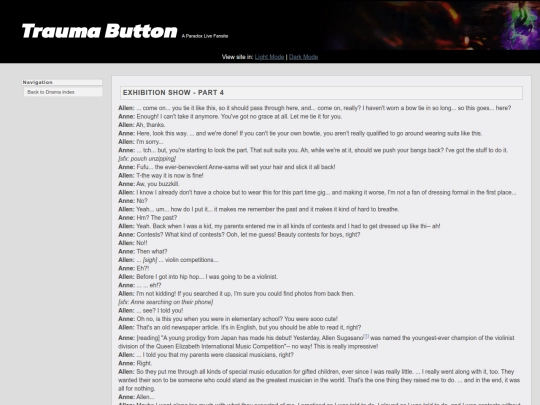Click the line "You were sooo cute!"
This screenshot has height=405, width=540.
pyautogui.click(x=228, y=319)
